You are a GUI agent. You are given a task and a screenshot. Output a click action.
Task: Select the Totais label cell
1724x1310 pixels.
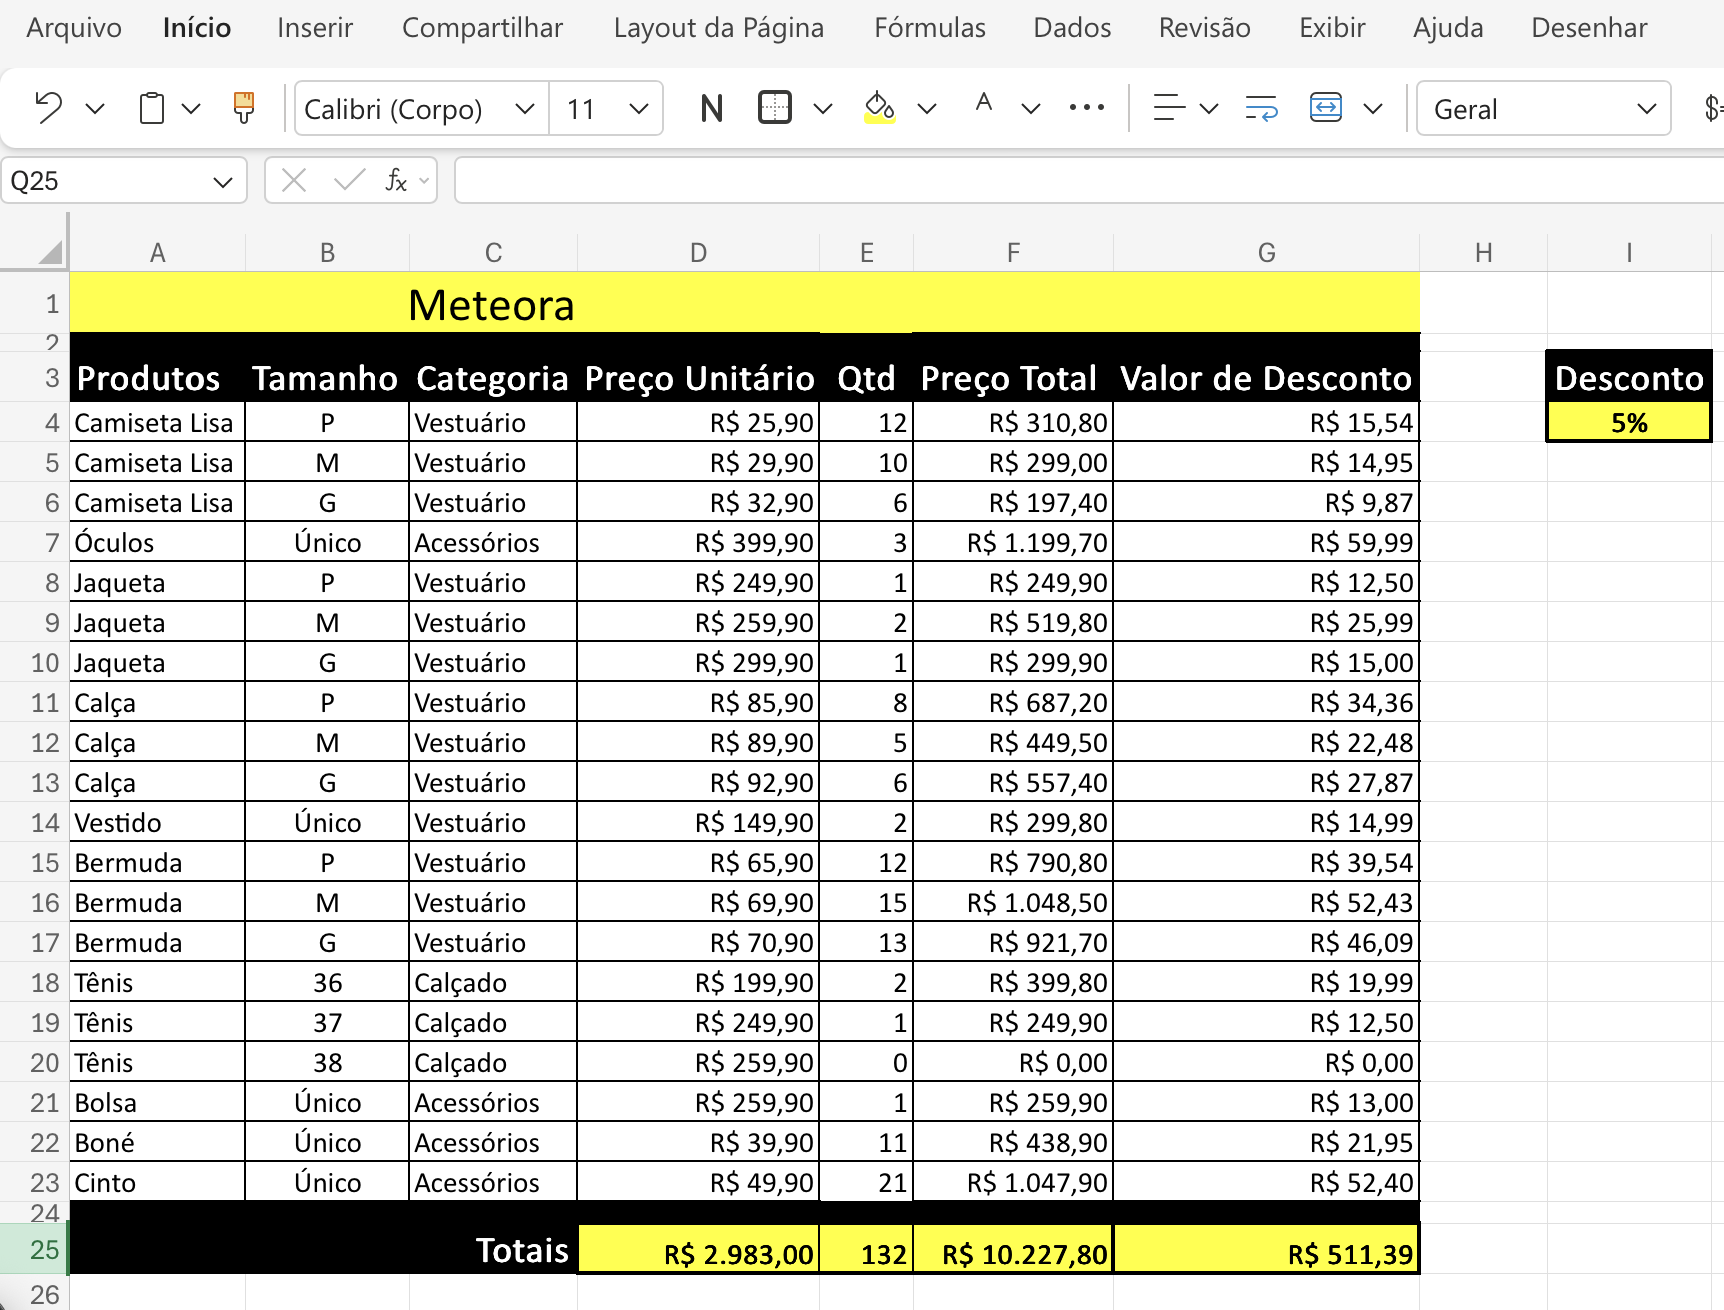coord(493,1250)
